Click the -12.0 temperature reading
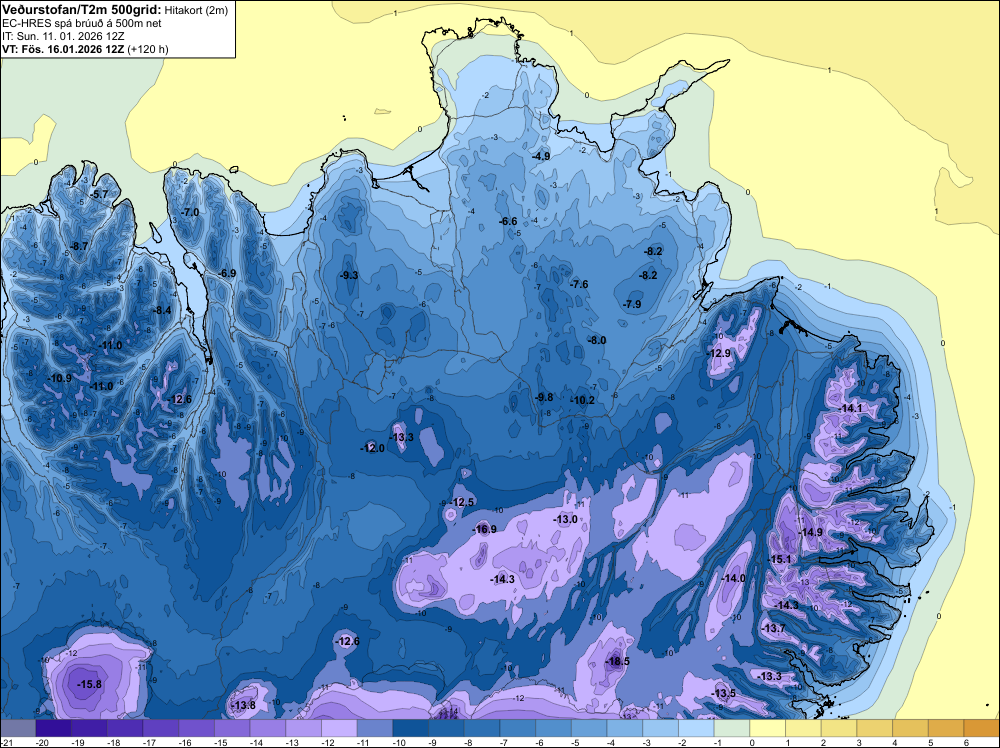The height and width of the screenshot is (748, 1000). tap(373, 448)
